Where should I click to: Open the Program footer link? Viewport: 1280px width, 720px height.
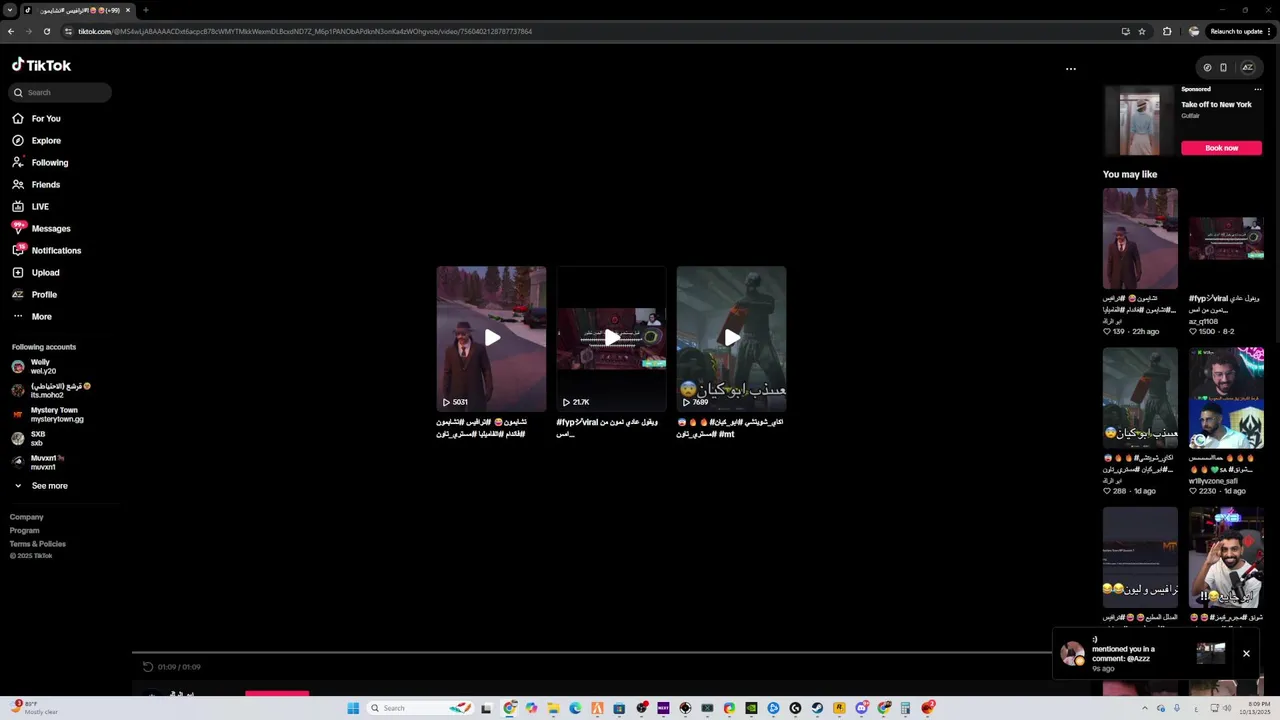pos(25,531)
